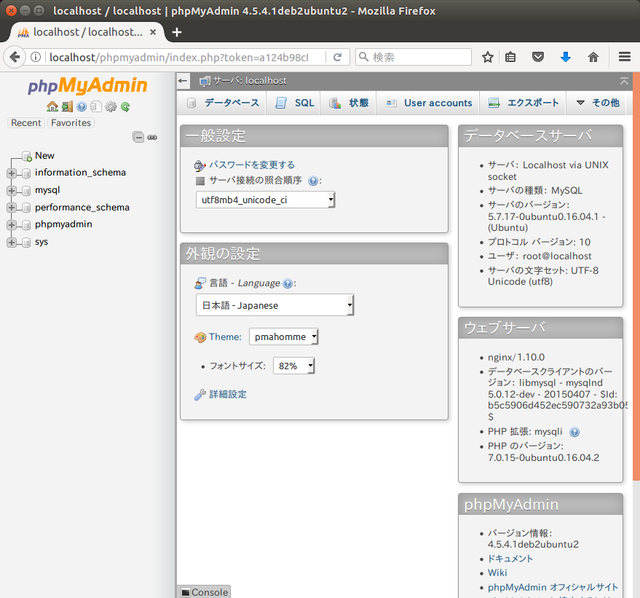Click the log out door icon
Image resolution: width=640 pixels, height=598 pixels.
pos(66,107)
